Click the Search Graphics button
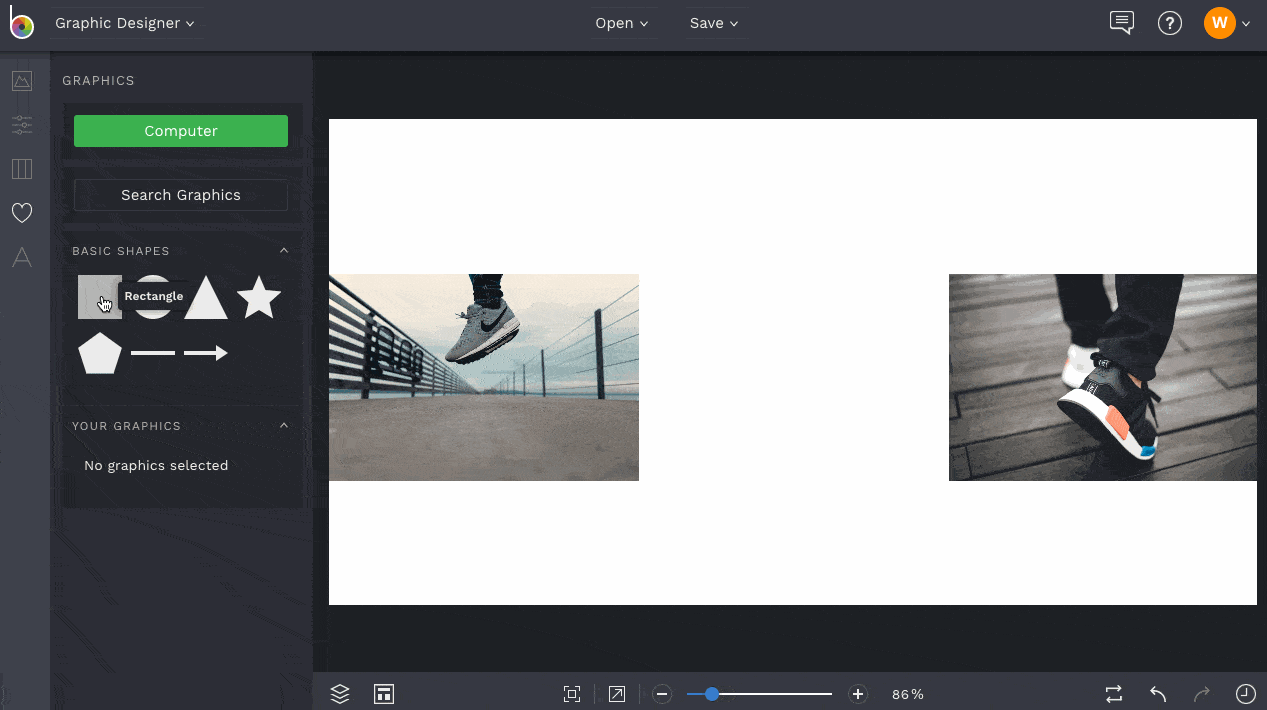 coord(181,195)
